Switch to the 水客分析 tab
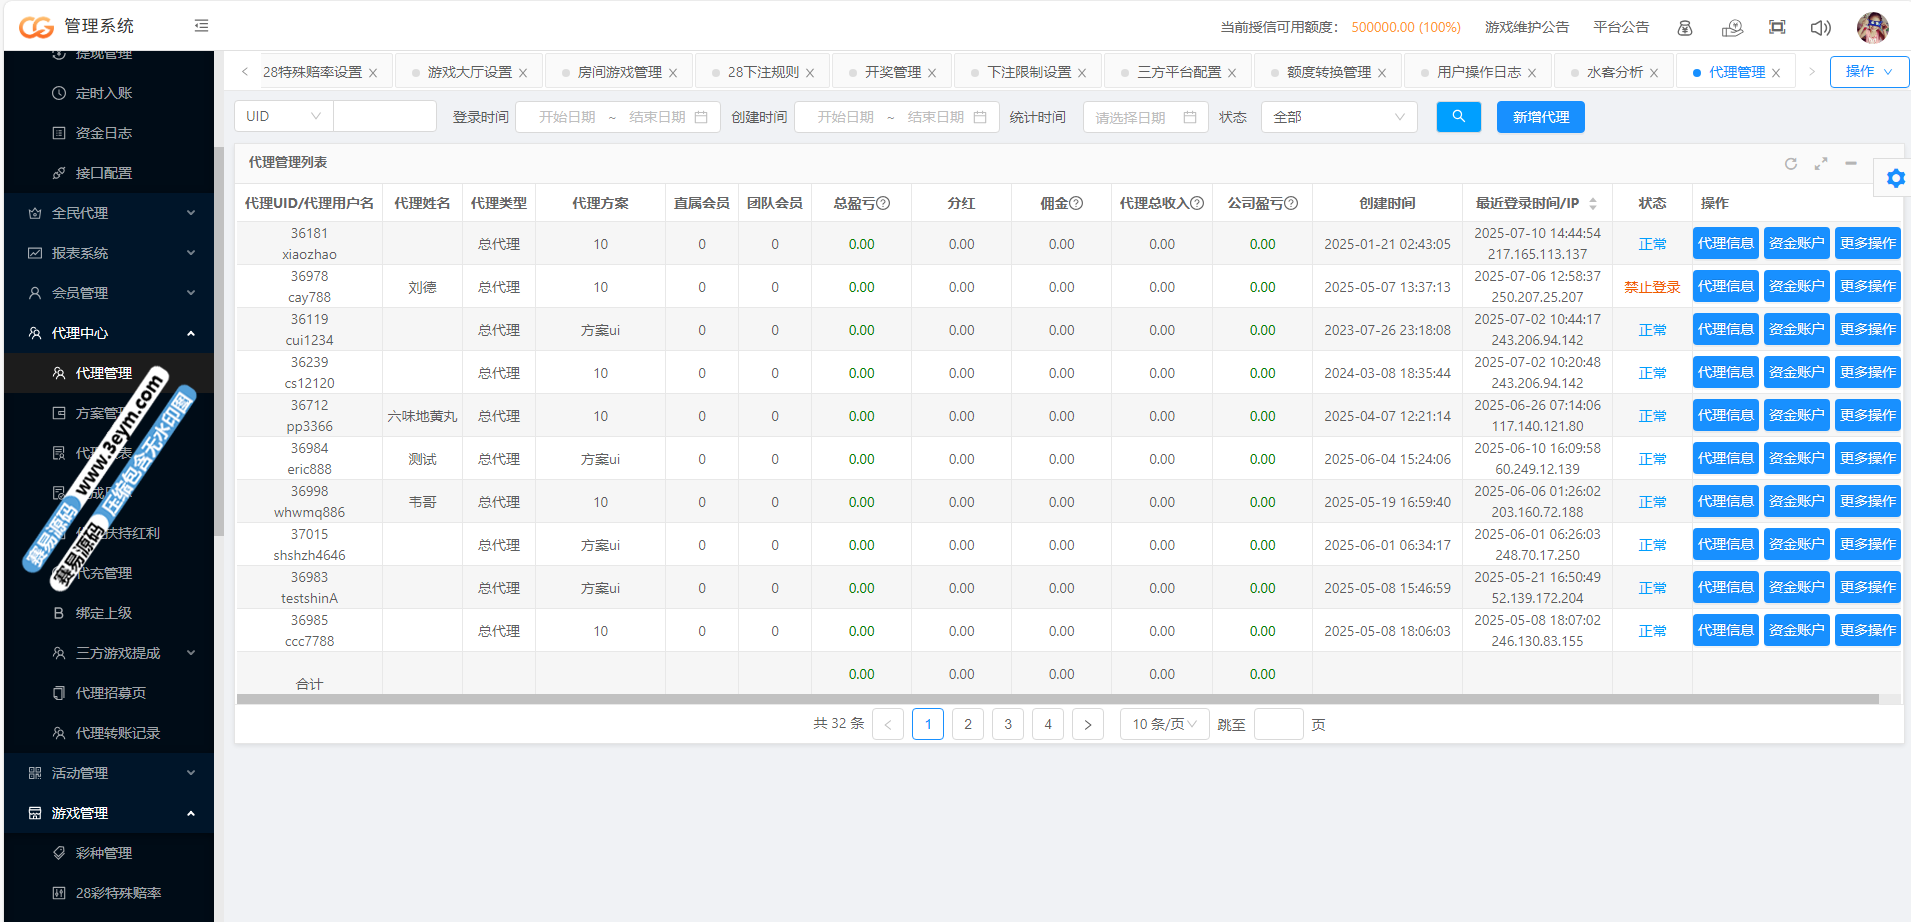The height and width of the screenshot is (922, 1911). (x=1614, y=72)
